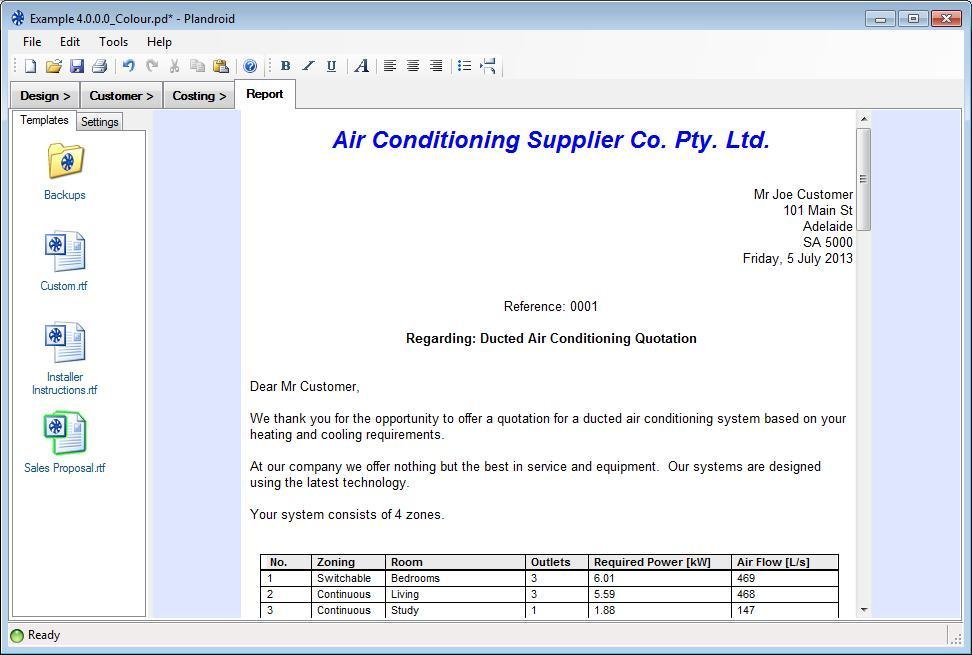Click the Plandroid app icon in title bar
The image size is (972, 655).
[x=18, y=19]
